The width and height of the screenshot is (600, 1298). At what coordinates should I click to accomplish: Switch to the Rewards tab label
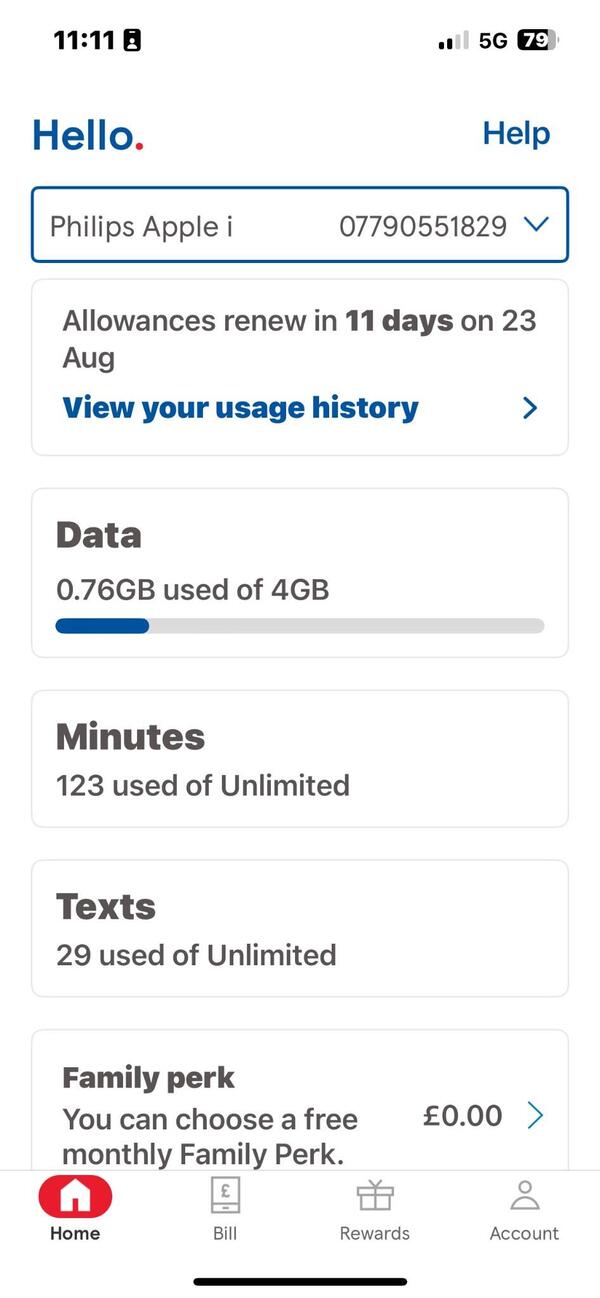pos(375,1233)
